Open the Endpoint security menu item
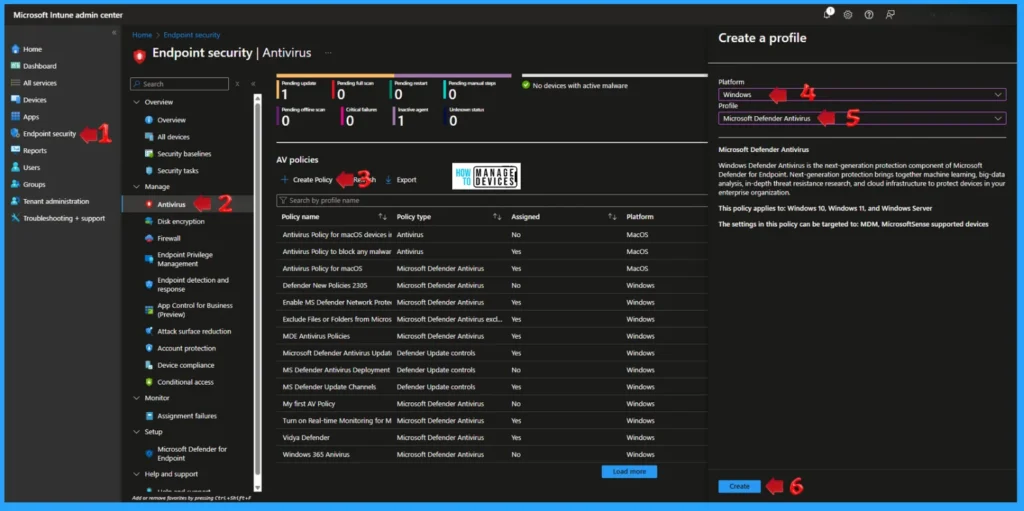Screen dimensions: 1024x511 click(50, 134)
